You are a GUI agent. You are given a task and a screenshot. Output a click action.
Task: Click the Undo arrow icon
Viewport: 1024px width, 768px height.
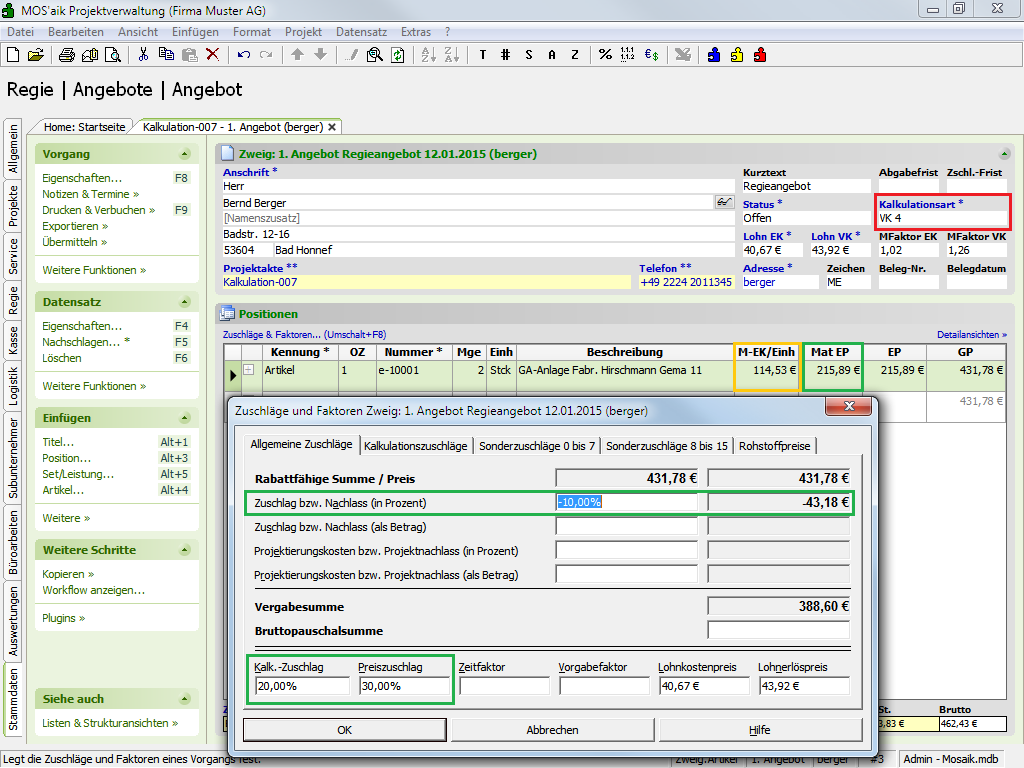pyautogui.click(x=243, y=55)
